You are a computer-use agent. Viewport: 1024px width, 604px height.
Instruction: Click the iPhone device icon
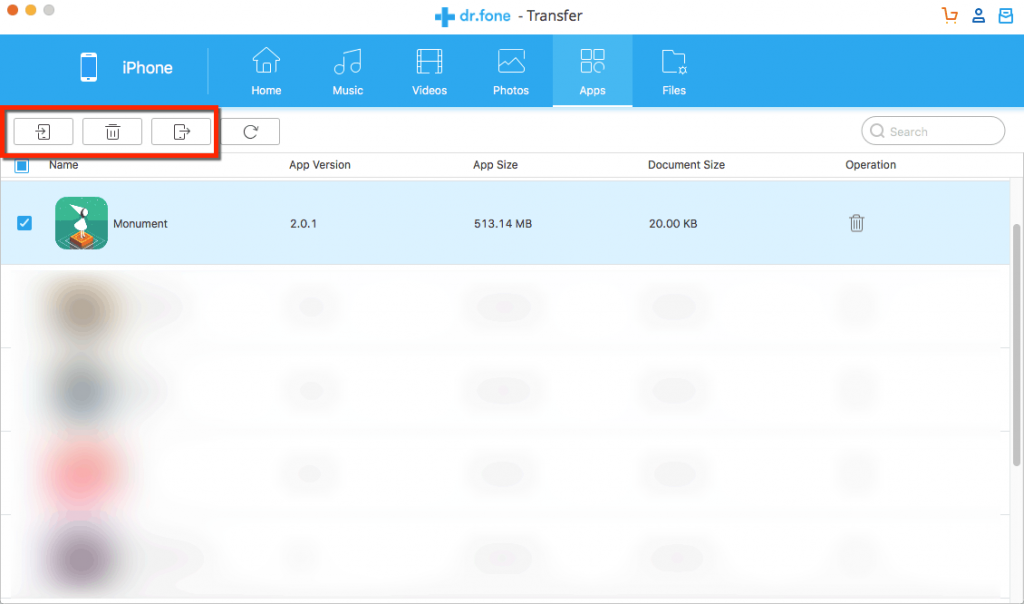[x=88, y=68]
